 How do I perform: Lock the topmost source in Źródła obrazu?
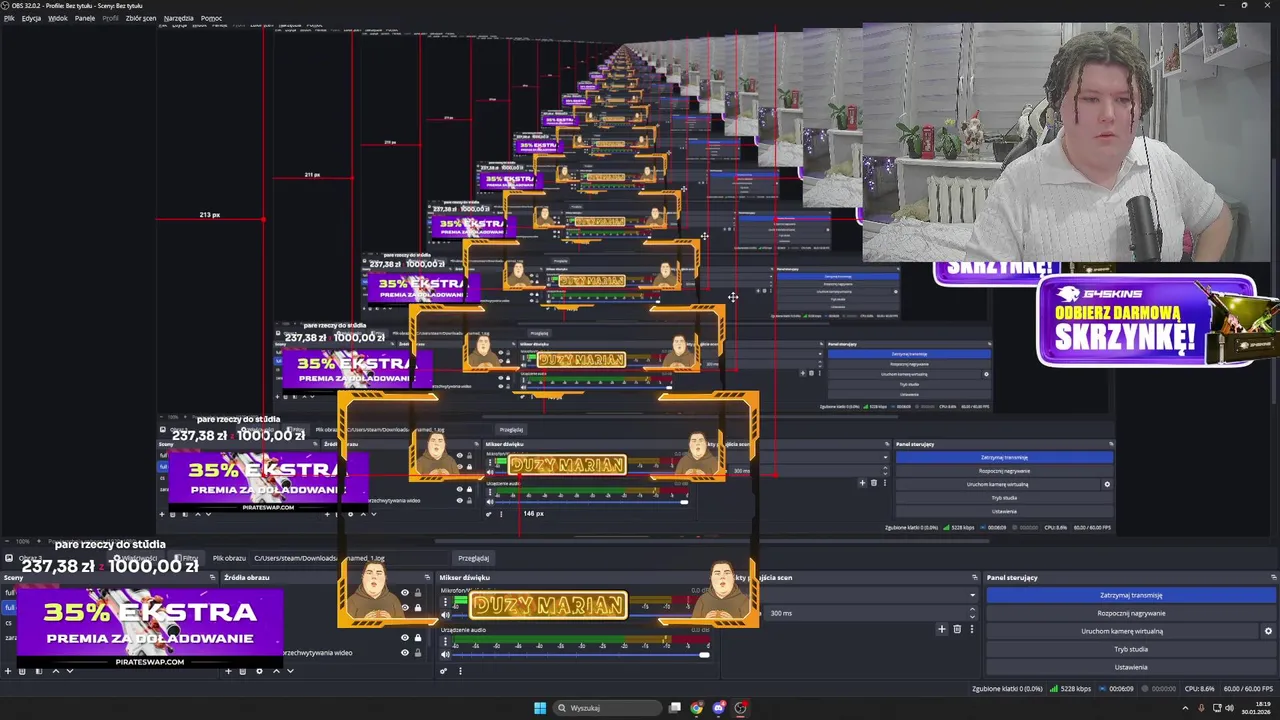418,592
